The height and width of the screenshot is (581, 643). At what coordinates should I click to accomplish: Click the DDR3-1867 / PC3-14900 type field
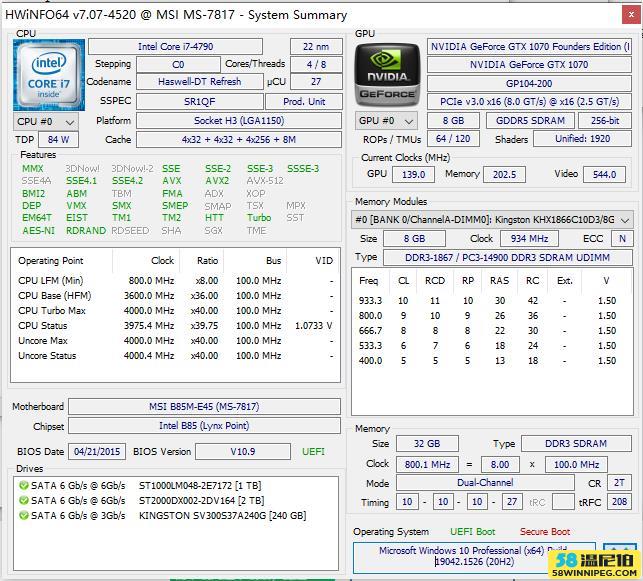508,257
